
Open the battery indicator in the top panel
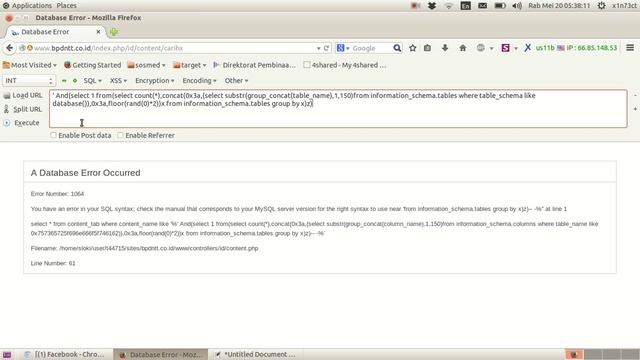click(500, 6)
